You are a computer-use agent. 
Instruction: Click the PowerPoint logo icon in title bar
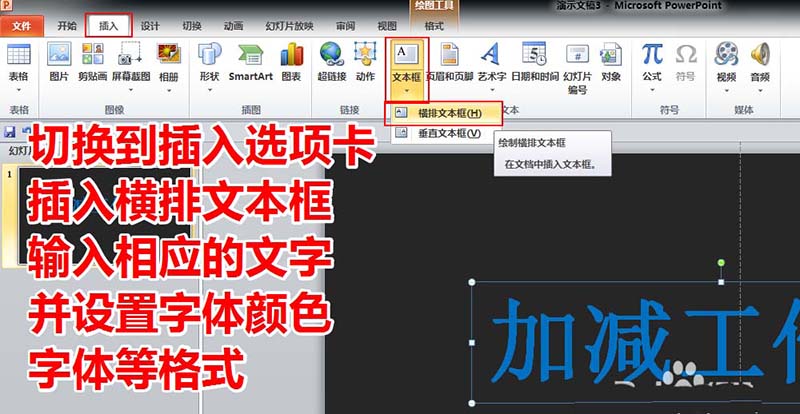[7, 6]
